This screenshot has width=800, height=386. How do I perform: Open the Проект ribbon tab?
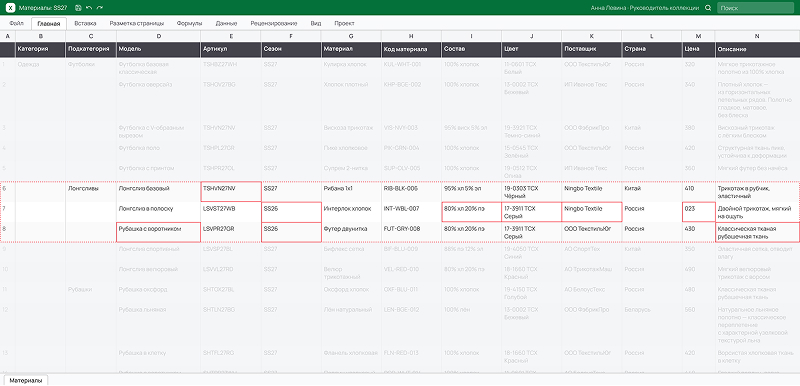tap(344, 23)
